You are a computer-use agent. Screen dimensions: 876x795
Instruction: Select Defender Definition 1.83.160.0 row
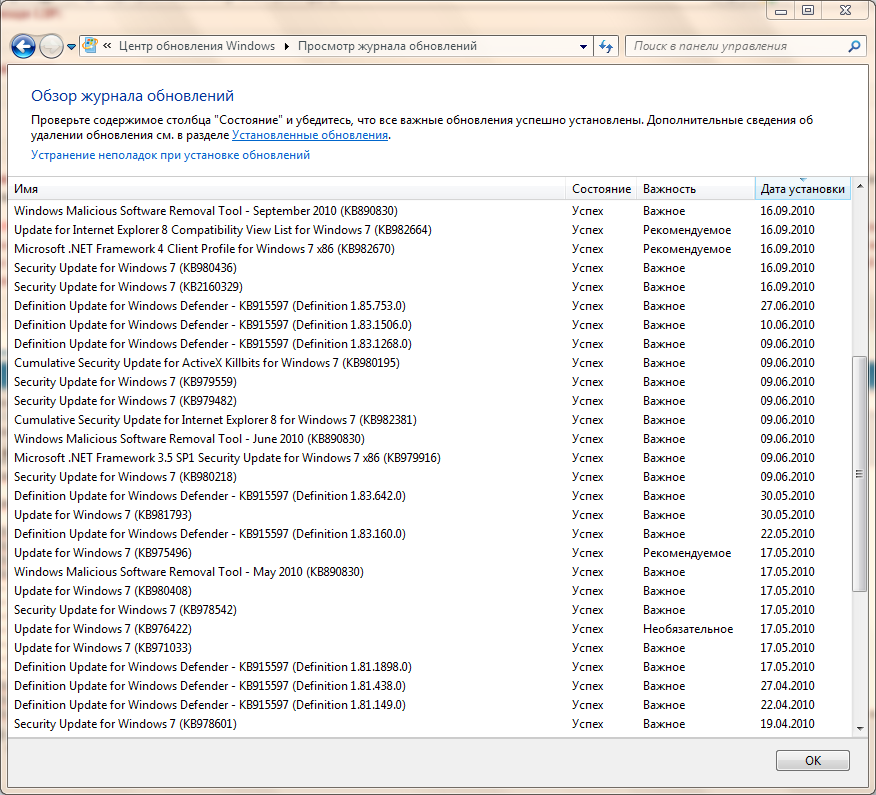(x=429, y=534)
